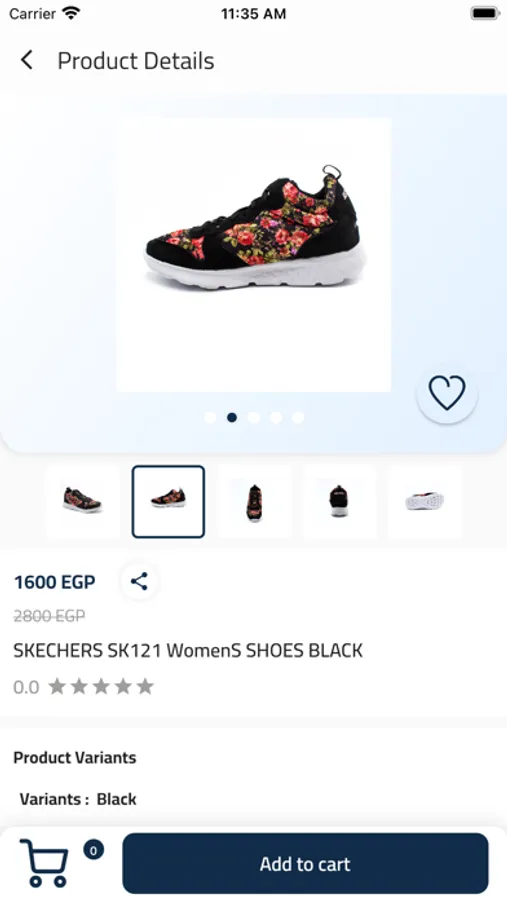The width and height of the screenshot is (507, 900).
Task: Select the front-view shoe thumbnail
Action: click(254, 501)
